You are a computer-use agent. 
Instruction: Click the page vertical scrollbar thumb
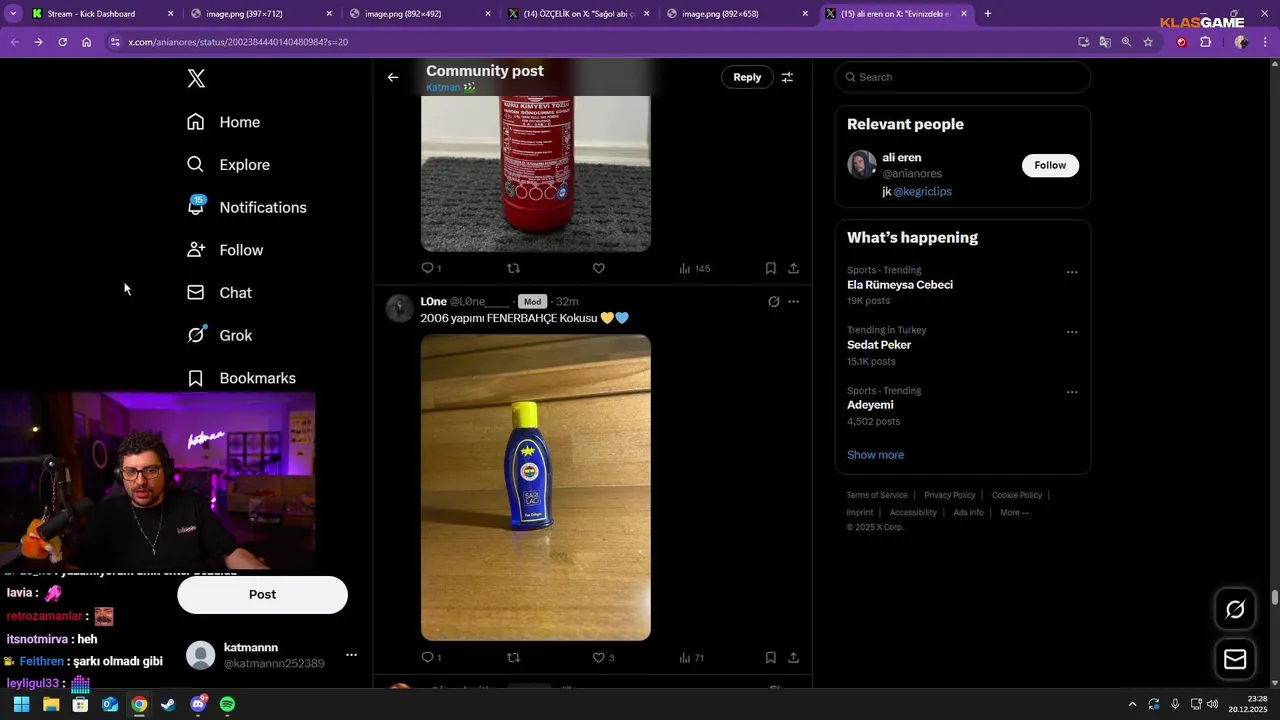point(1275,598)
